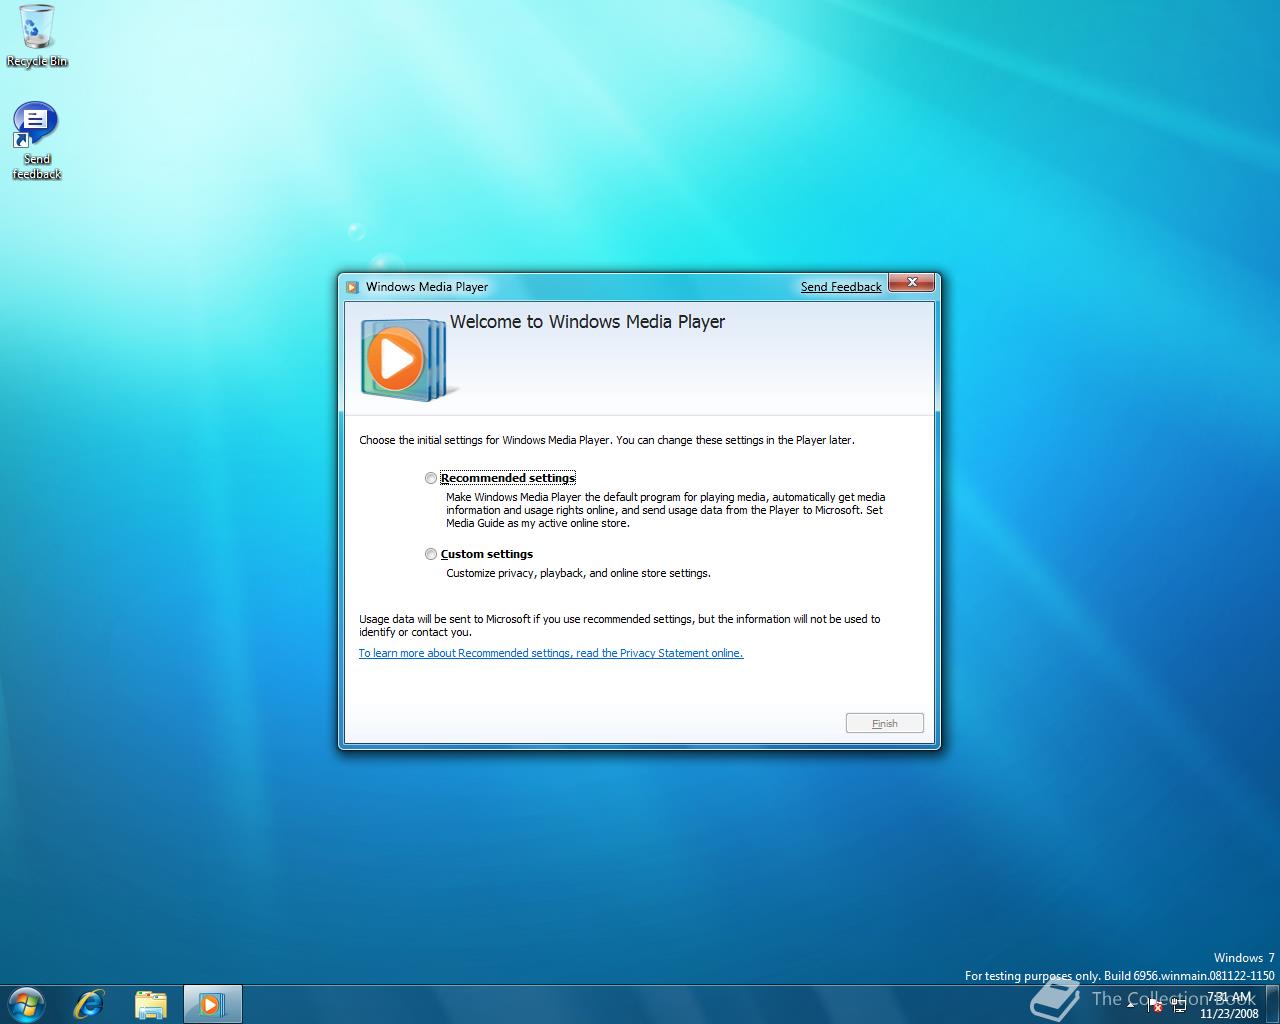Close the Windows Media Player dialog

click(912, 283)
